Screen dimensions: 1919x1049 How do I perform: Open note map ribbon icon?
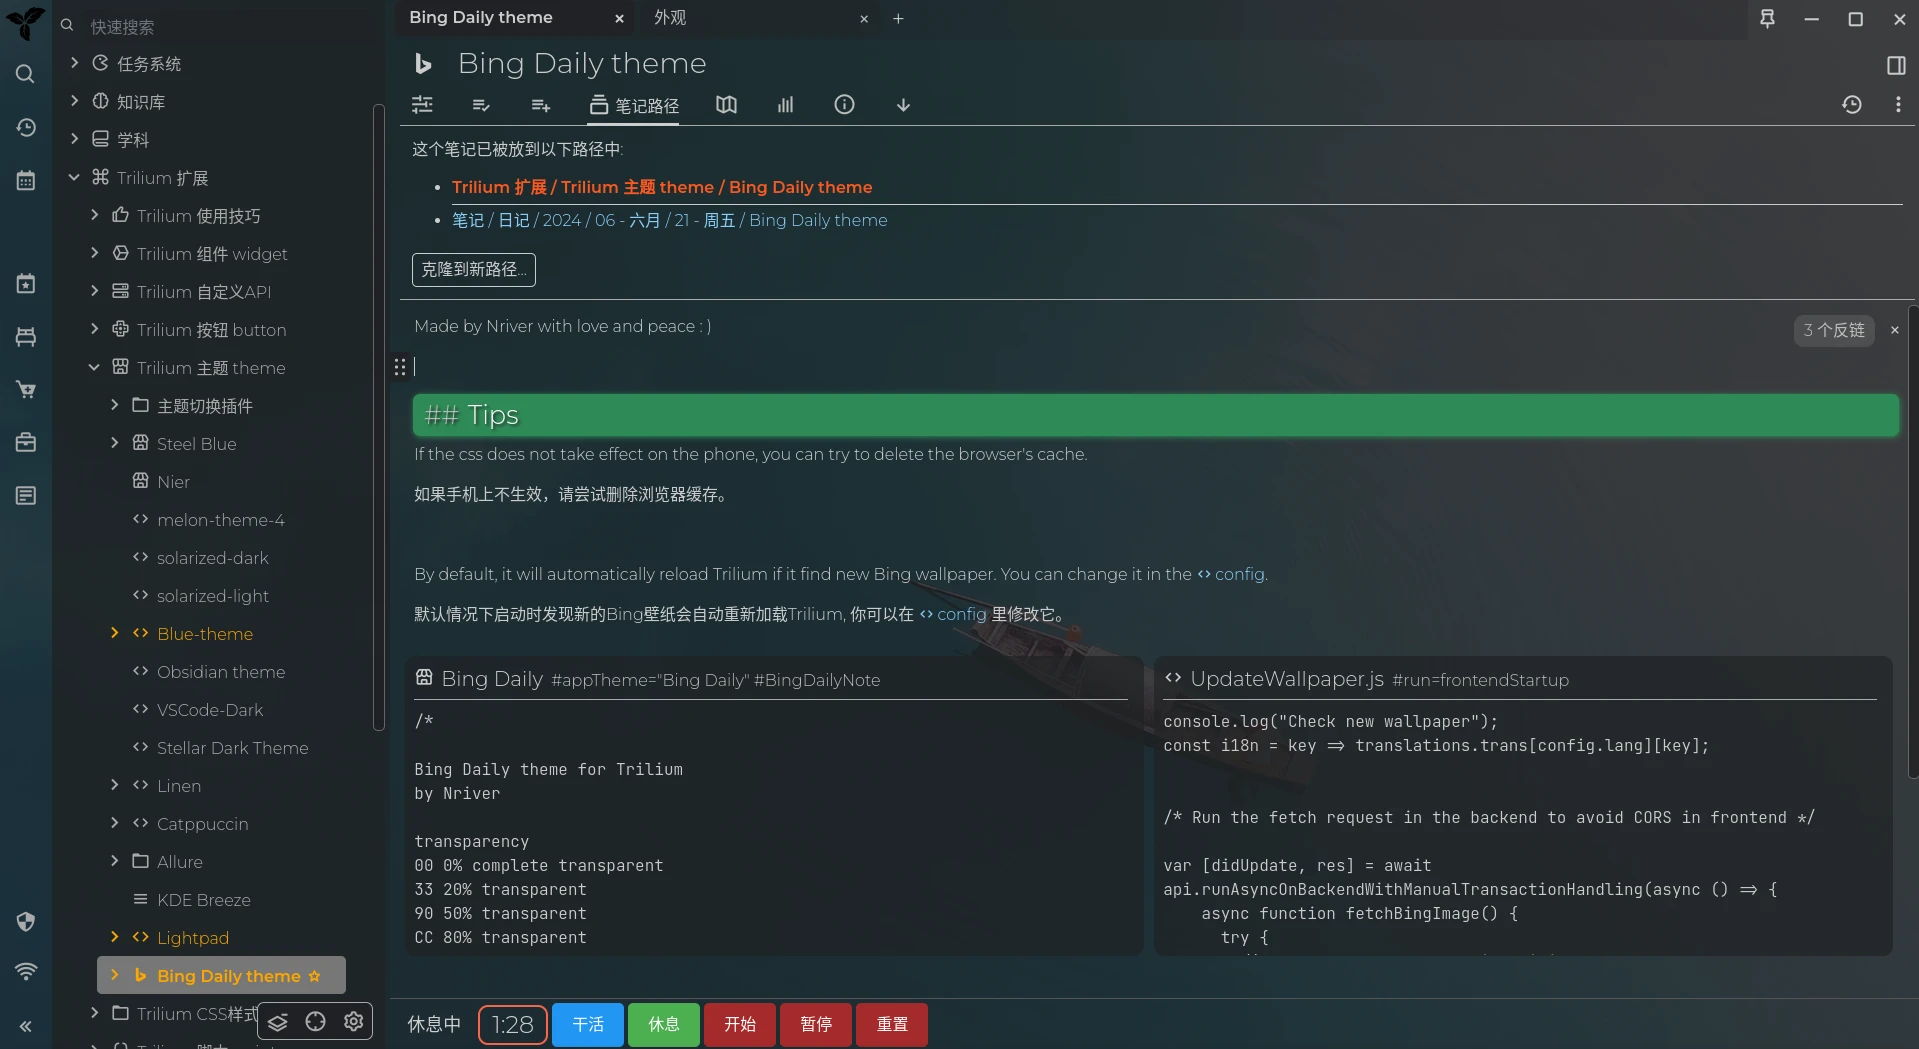click(727, 104)
